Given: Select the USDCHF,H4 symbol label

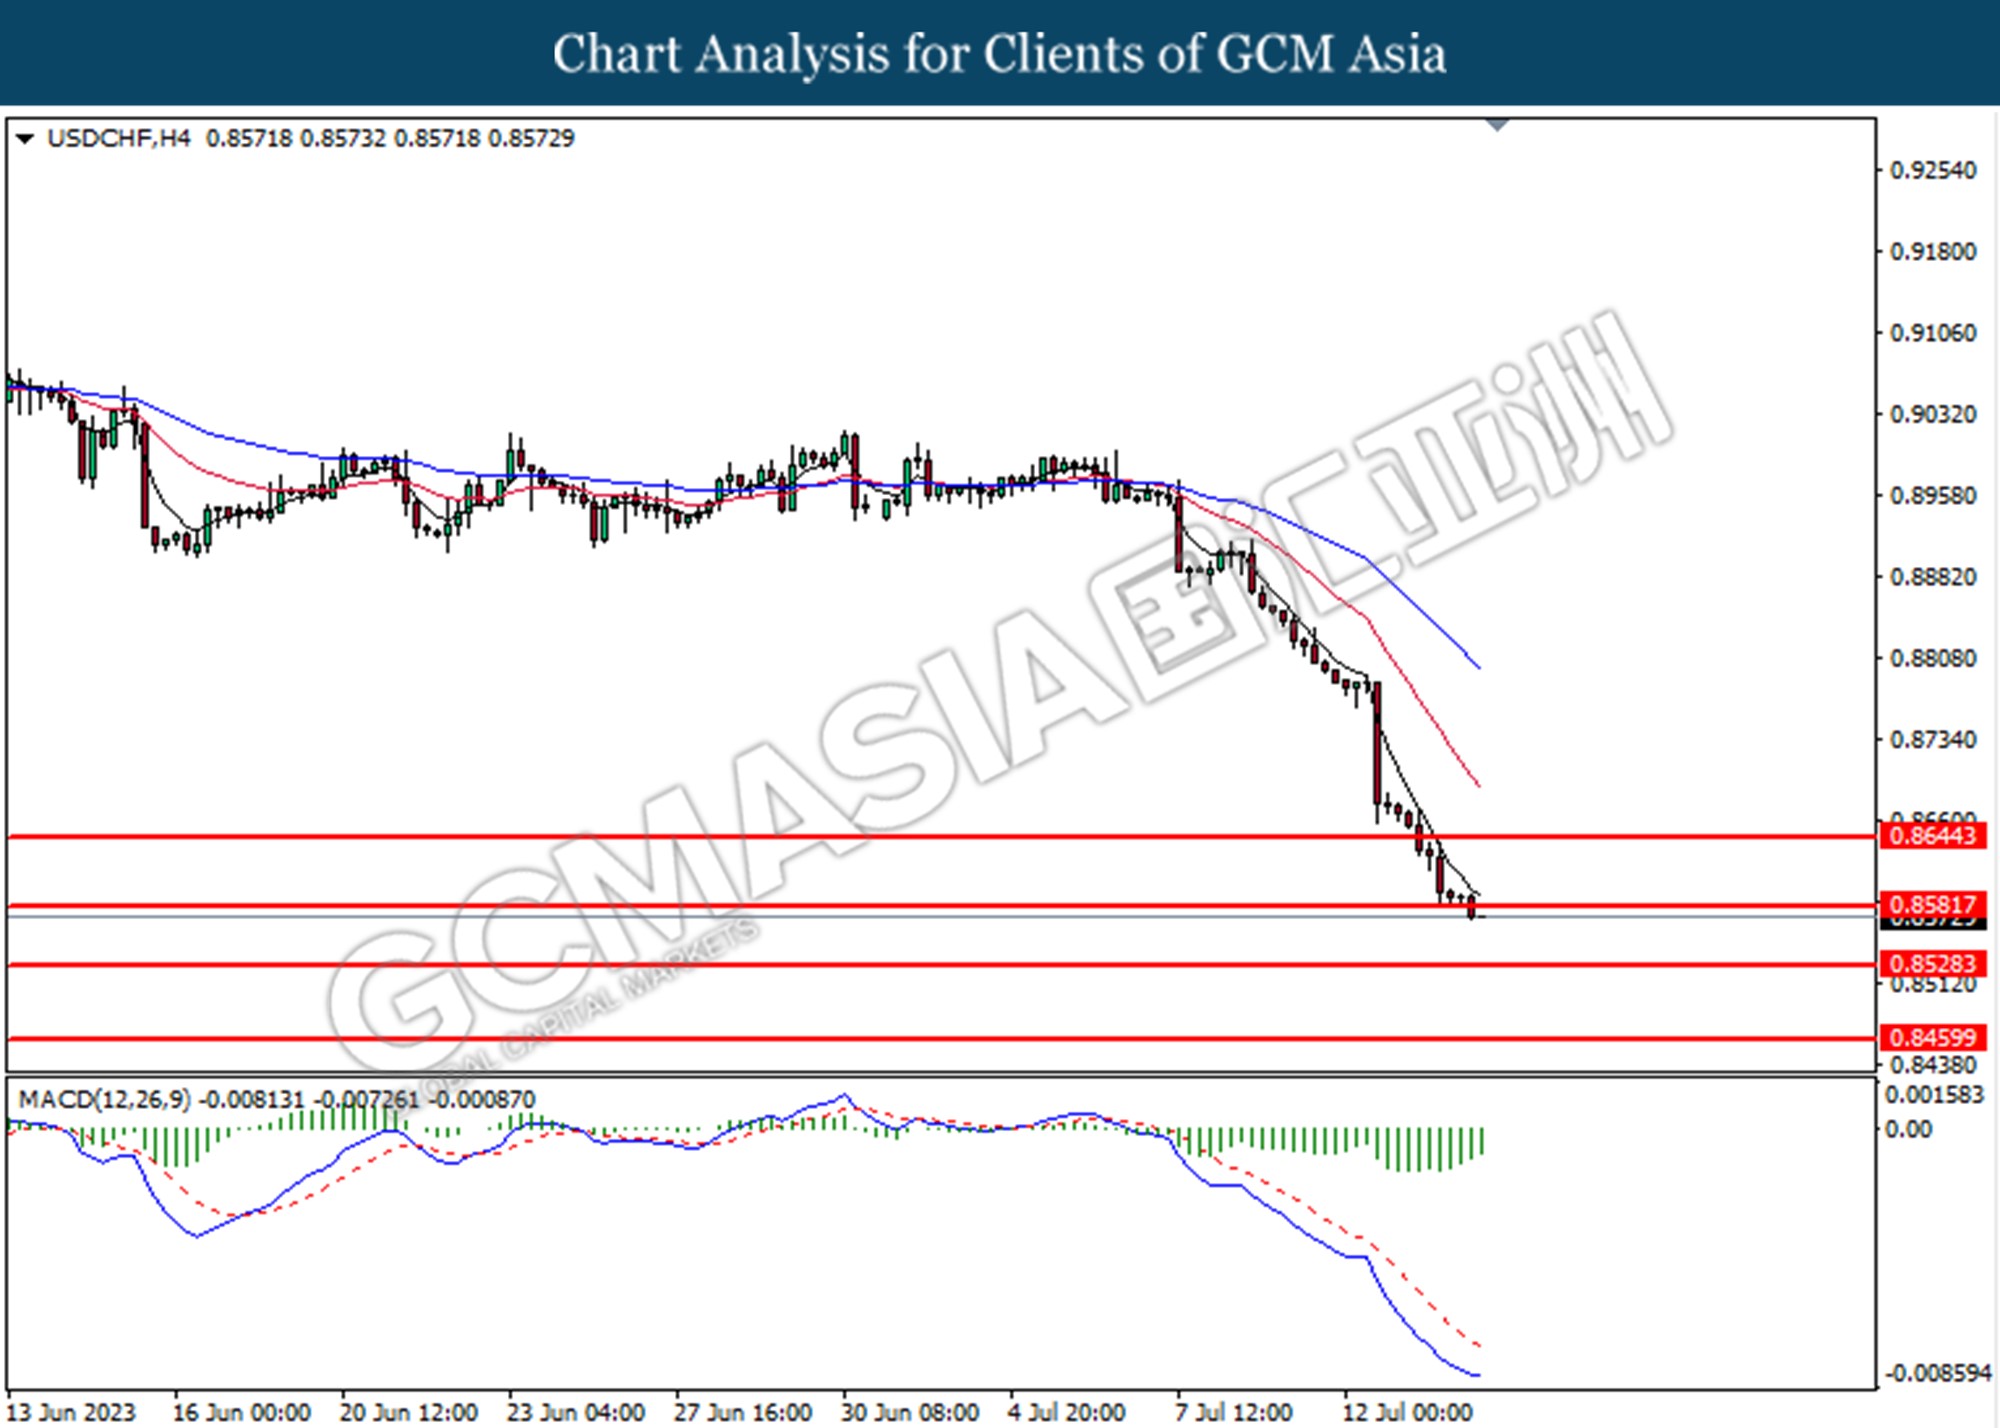Looking at the screenshot, I should pos(118,138).
